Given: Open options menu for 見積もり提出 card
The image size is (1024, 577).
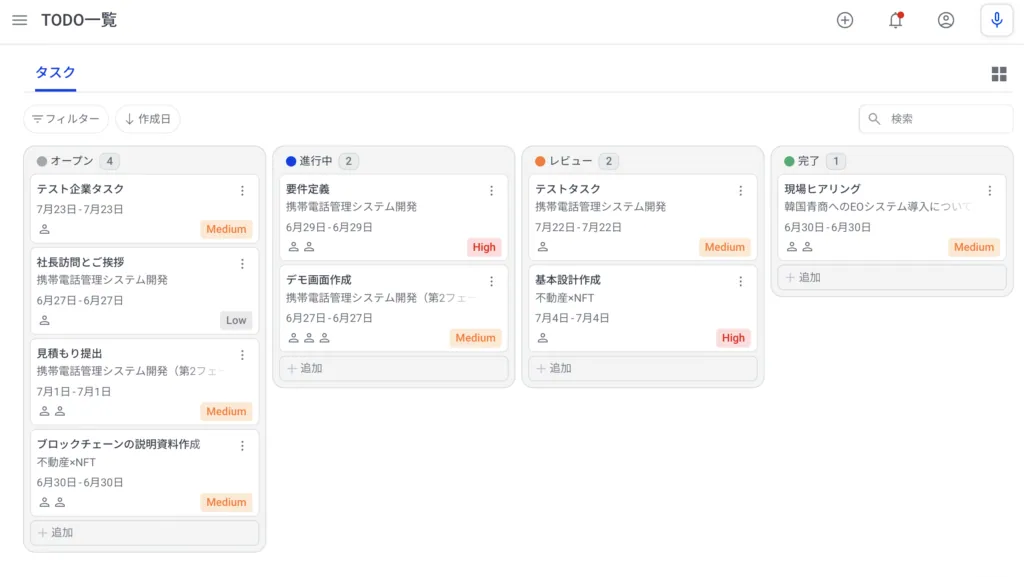Looking at the screenshot, I should pos(242,355).
